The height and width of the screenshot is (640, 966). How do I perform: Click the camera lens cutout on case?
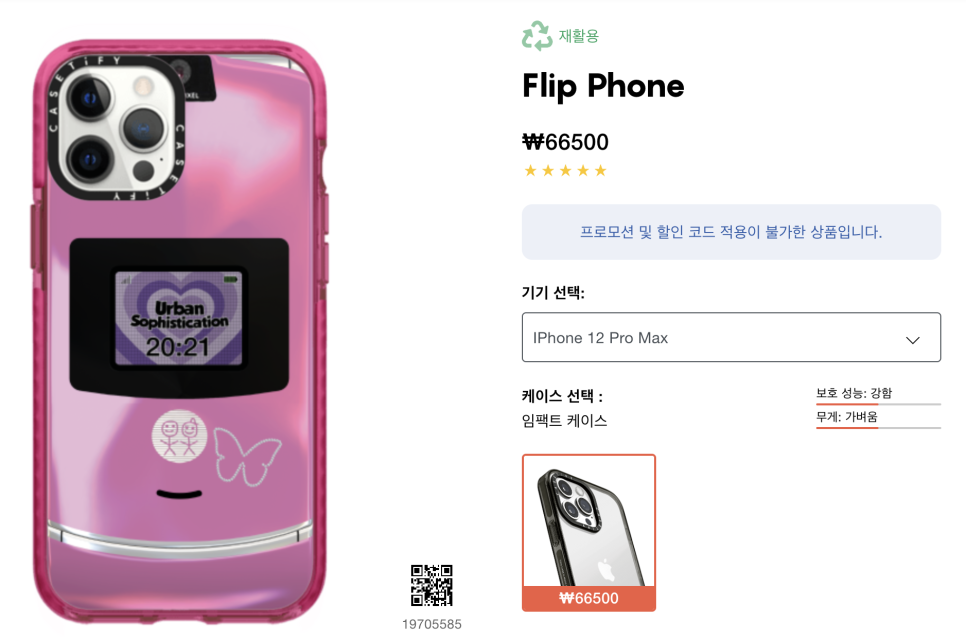(x=117, y=127)
